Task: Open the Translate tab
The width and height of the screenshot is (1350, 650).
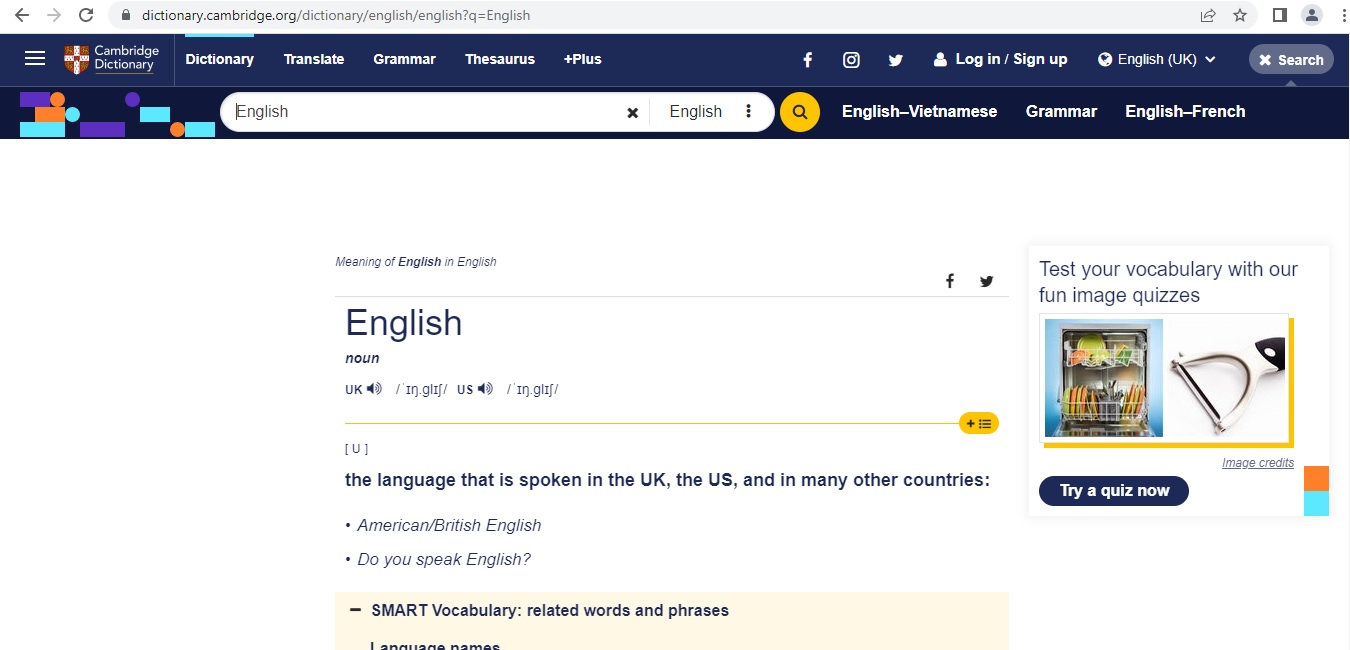Action: (313, 60)
